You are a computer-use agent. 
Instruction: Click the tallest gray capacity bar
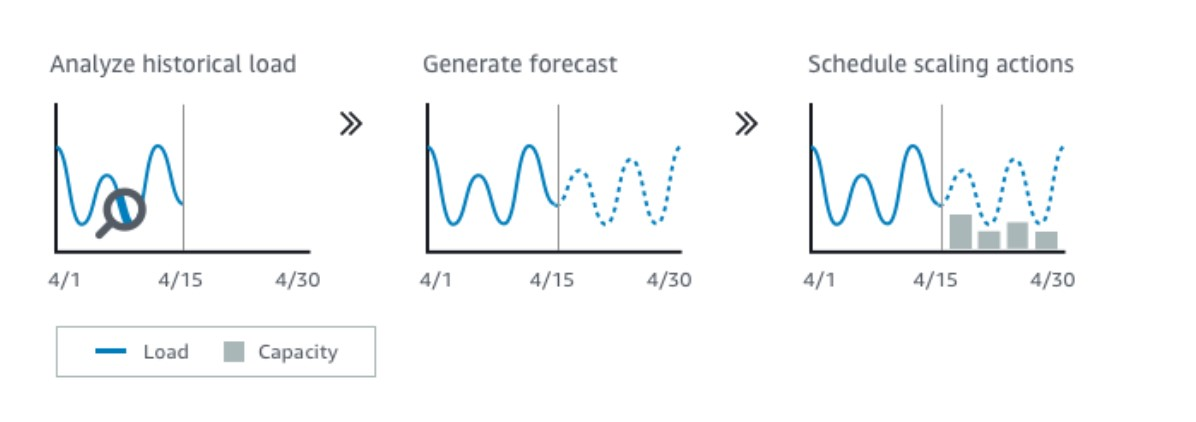(960, 231)
